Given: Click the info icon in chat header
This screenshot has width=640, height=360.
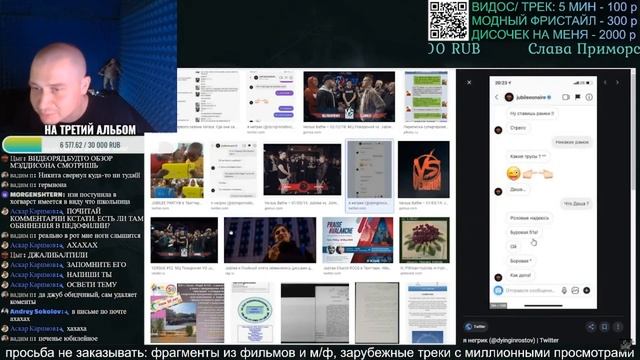Looking at the screenshot, I should [x=589, y=97].
